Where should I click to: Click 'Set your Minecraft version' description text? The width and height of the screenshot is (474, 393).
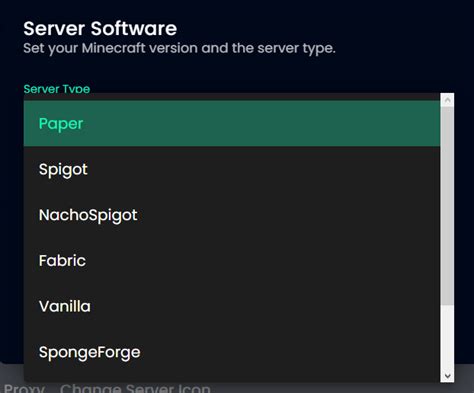coord(179,48)
